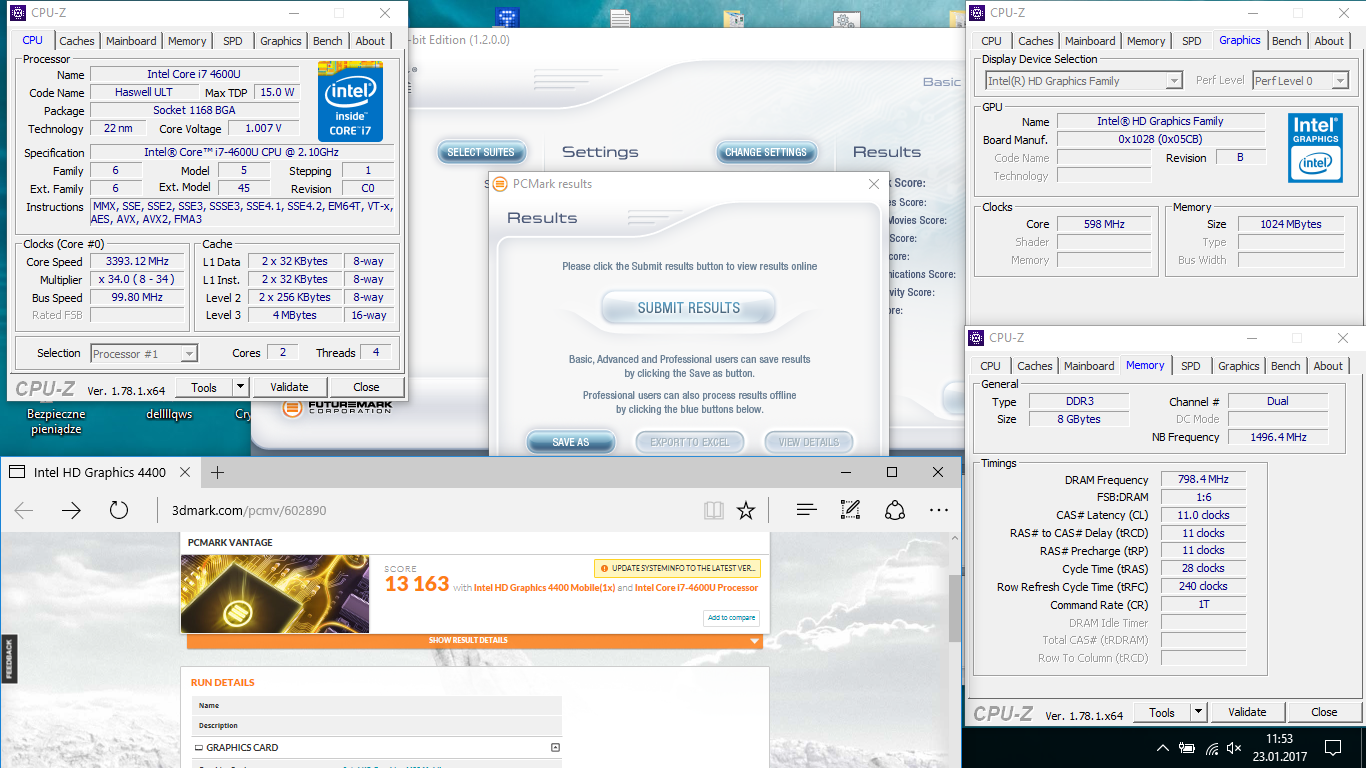This screenshot has width=1366, height=769.
Task: Click UPDATE SYSTEMINFO warning banner
Action: (x=677, y=568)
